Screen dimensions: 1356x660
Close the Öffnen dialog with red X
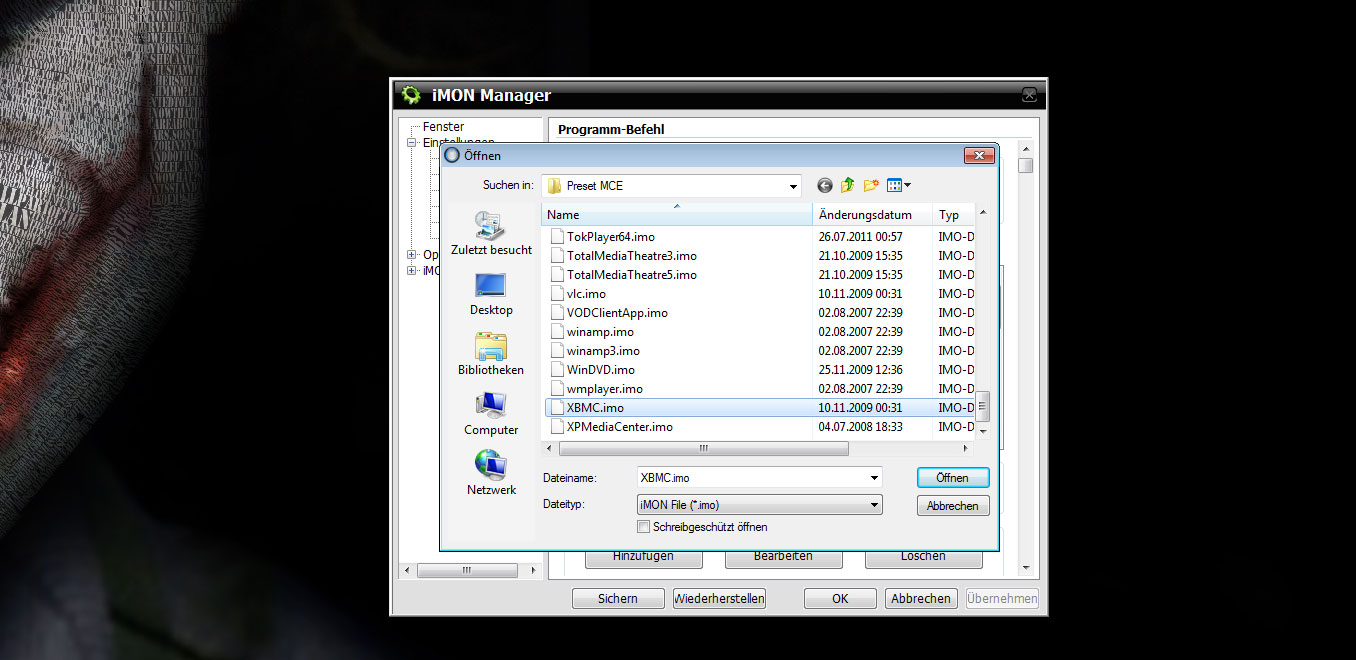[x=978, y=155]
